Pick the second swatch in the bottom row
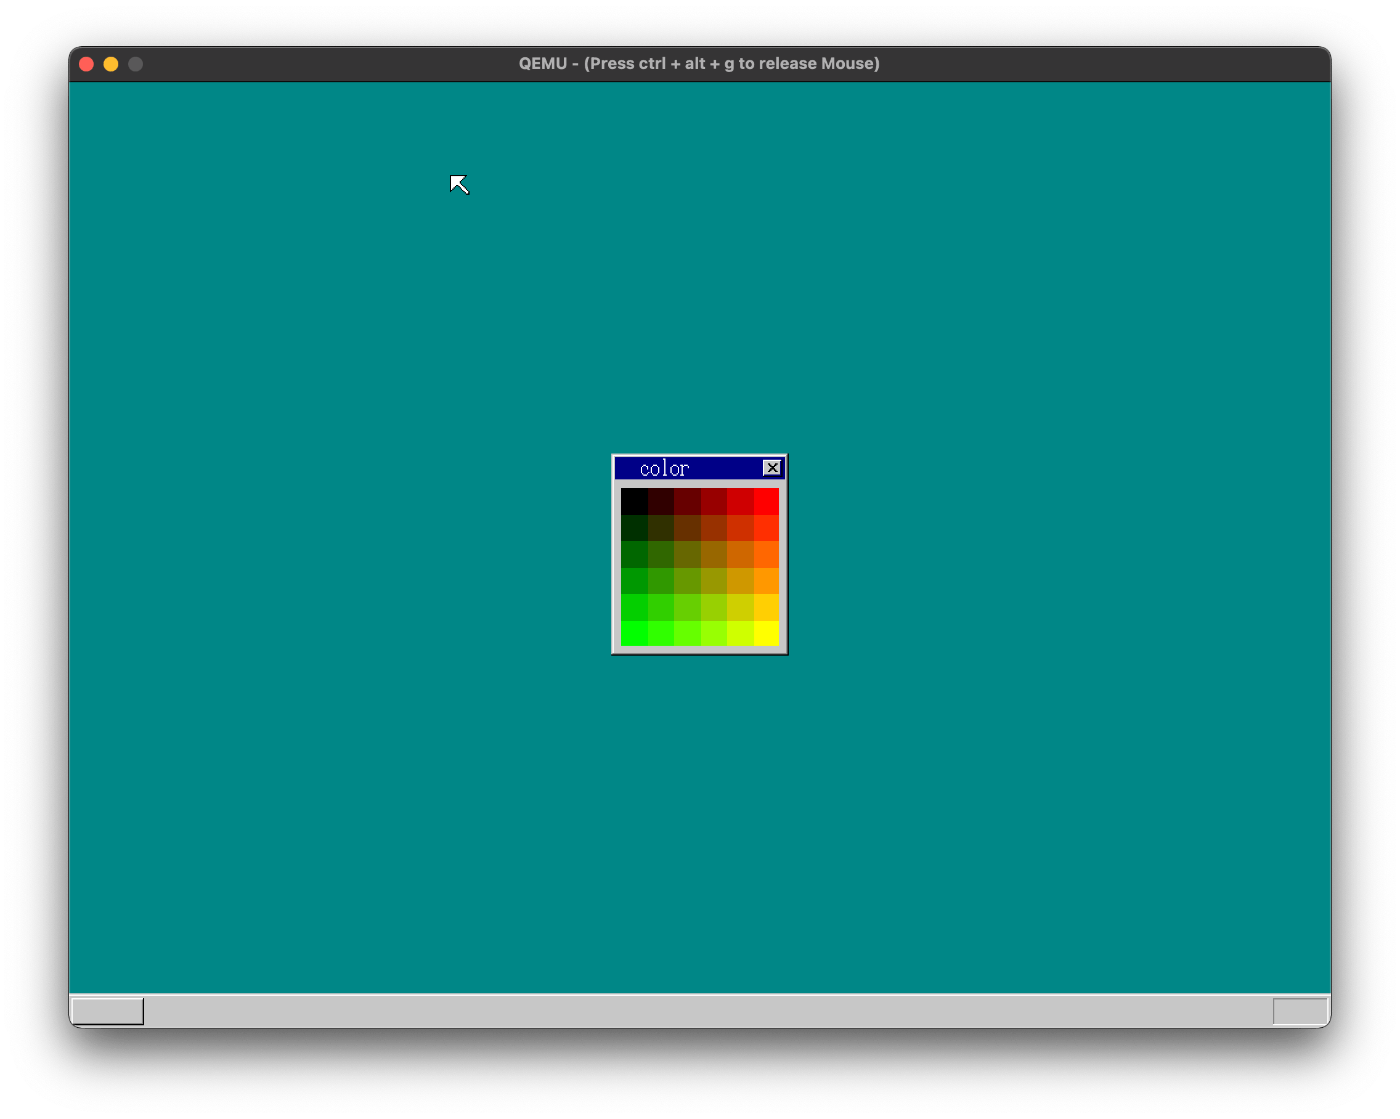This screenshot has width=1400, height=1119. (661, 633)
